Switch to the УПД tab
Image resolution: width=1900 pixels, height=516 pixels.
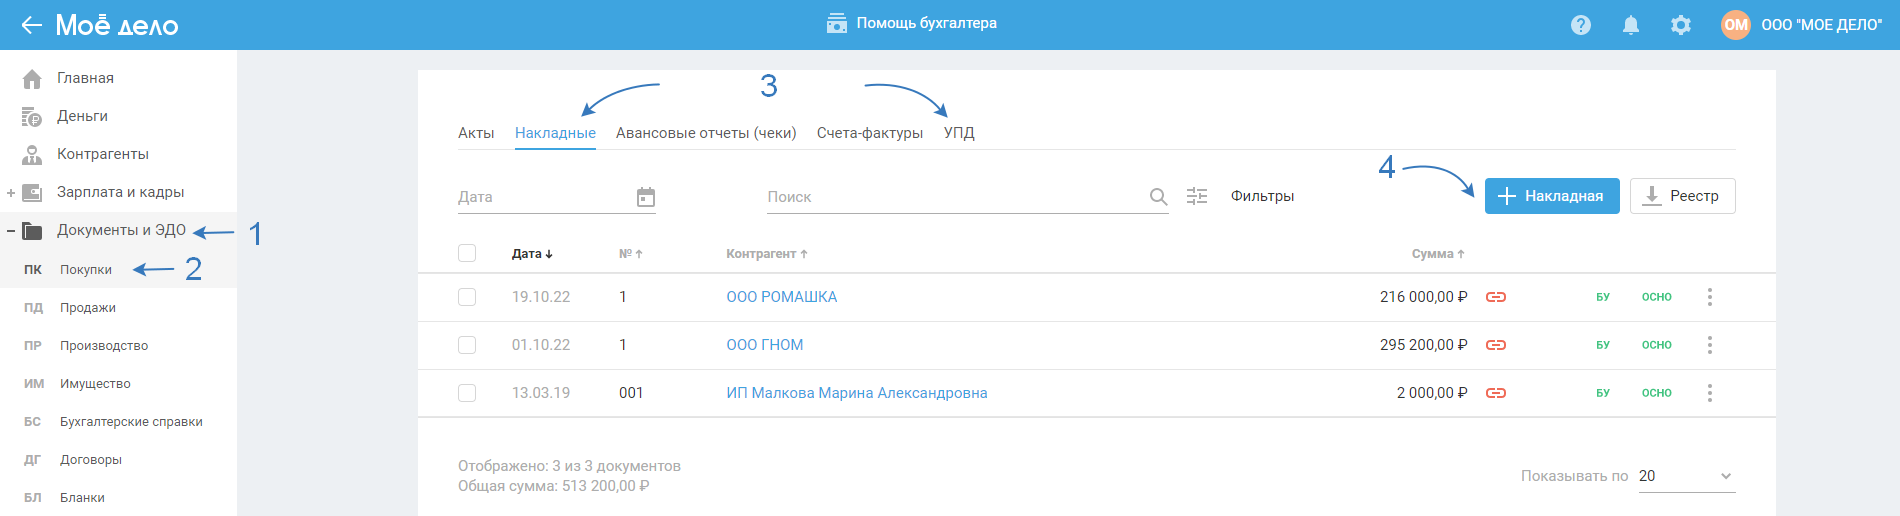pos(959,133)
